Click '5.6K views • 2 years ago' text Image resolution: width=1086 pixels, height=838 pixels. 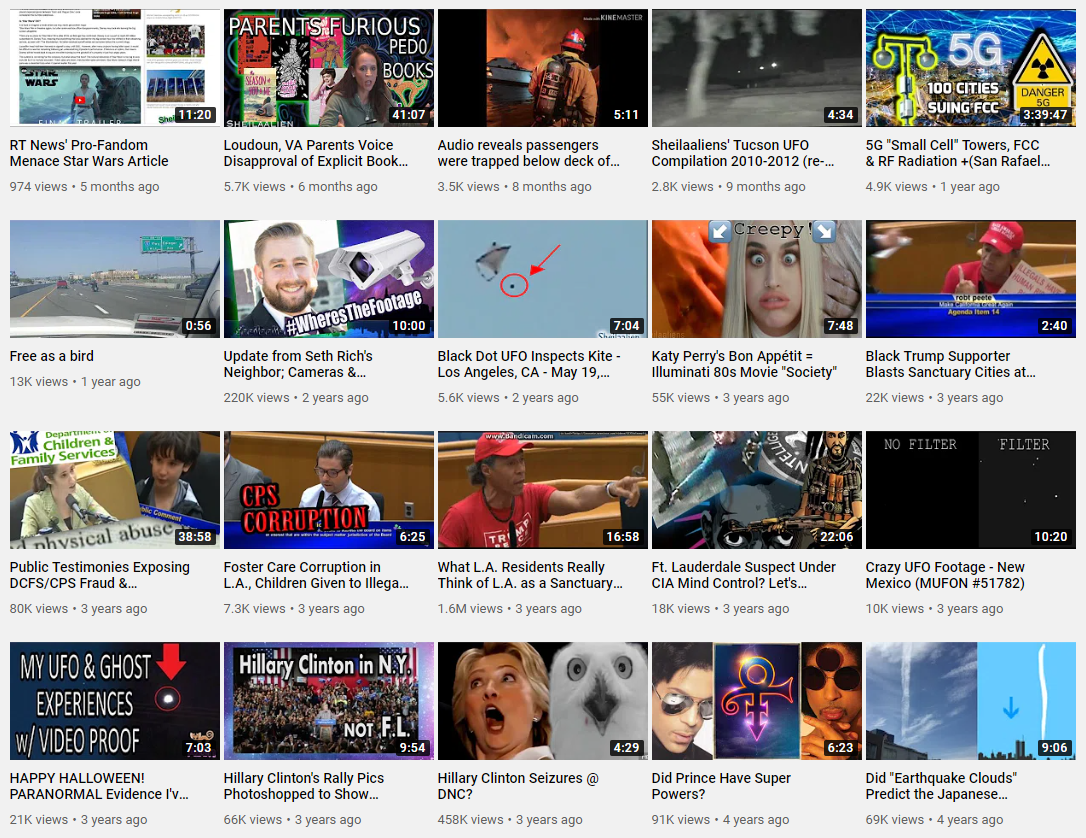pyautogui.click(x=508, y=398)
